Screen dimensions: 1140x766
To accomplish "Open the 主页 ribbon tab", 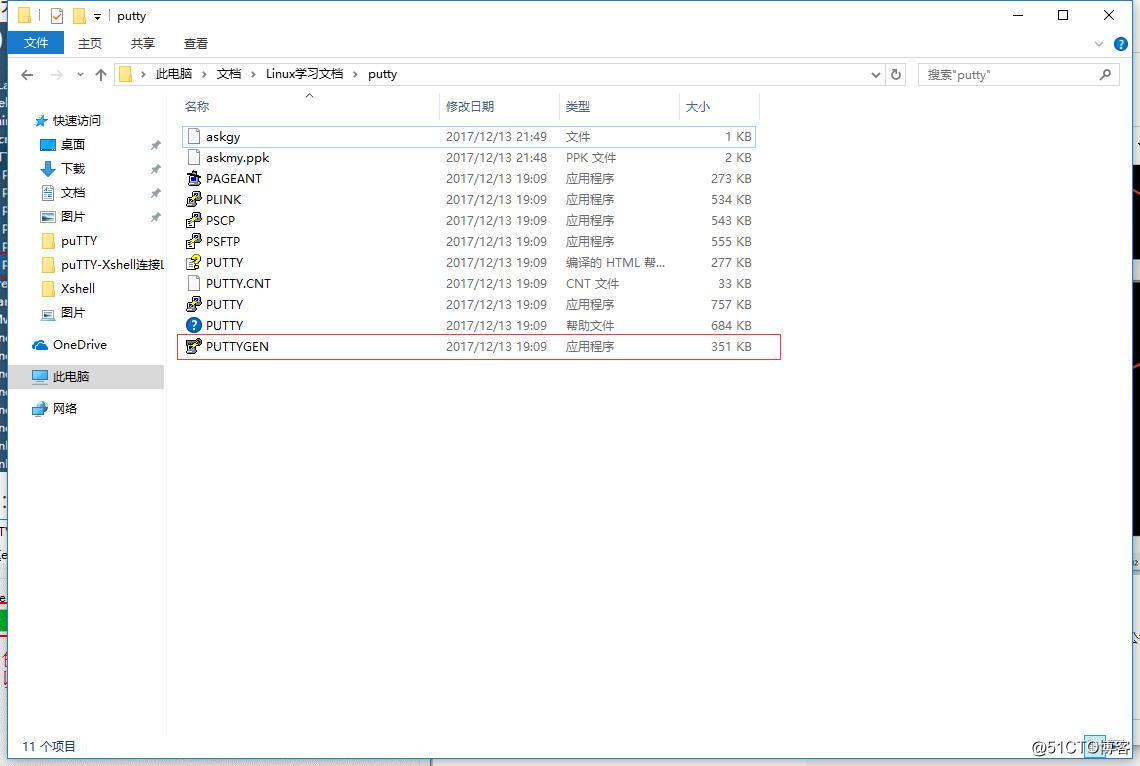I will click(x=90, y=44).
